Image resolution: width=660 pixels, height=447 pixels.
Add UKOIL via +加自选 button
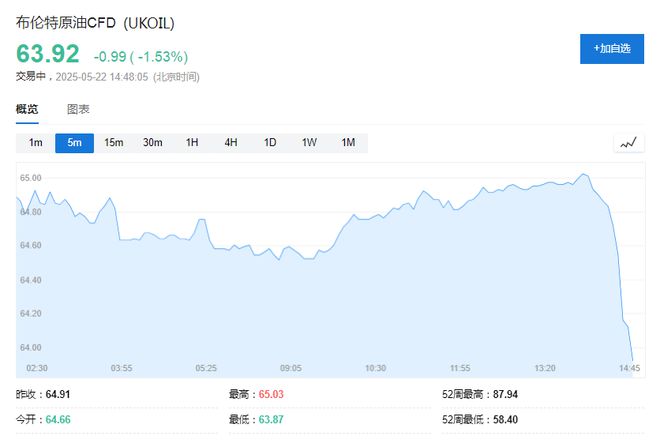pyautogui.click(x=612, y=49)
